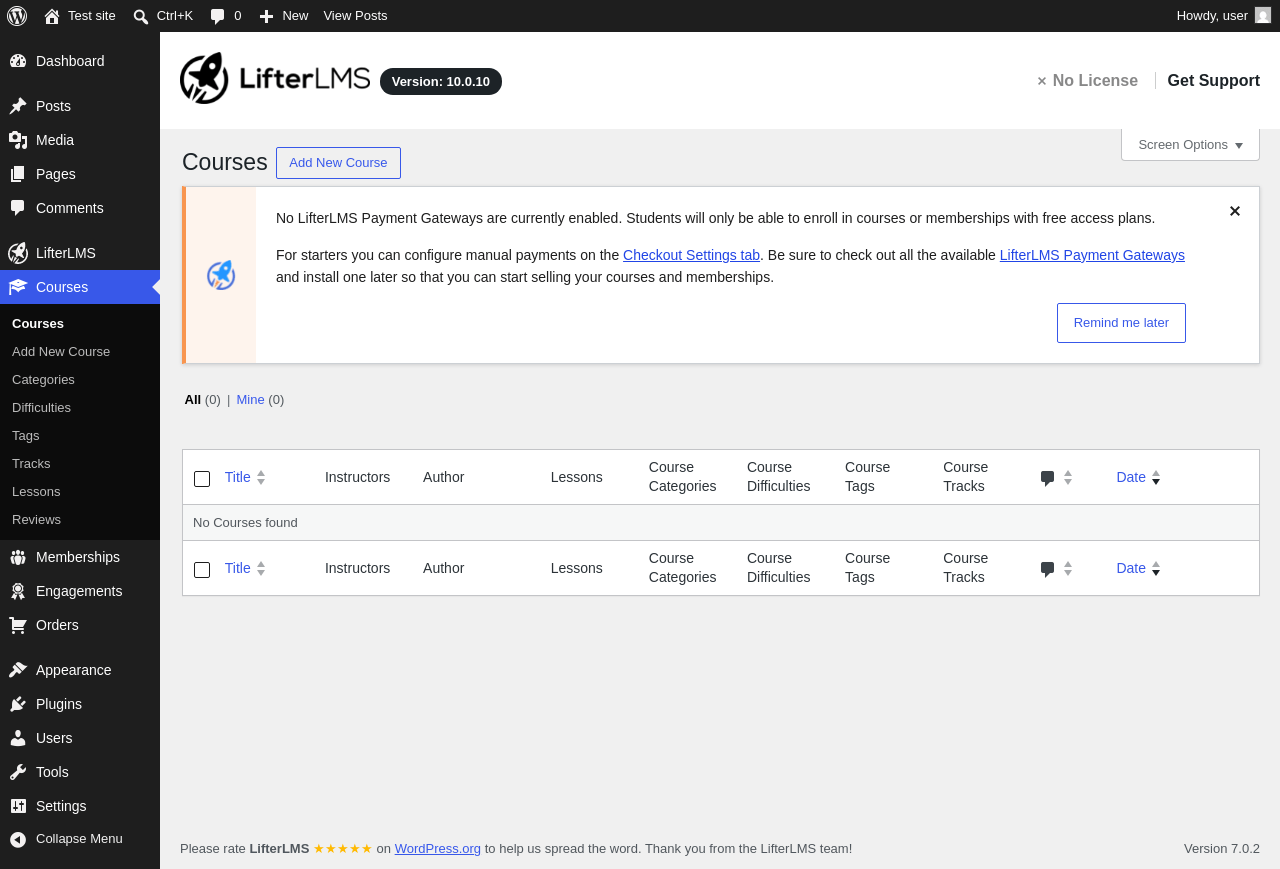Click the Version: 10.0.10 badge

[441, 82]
